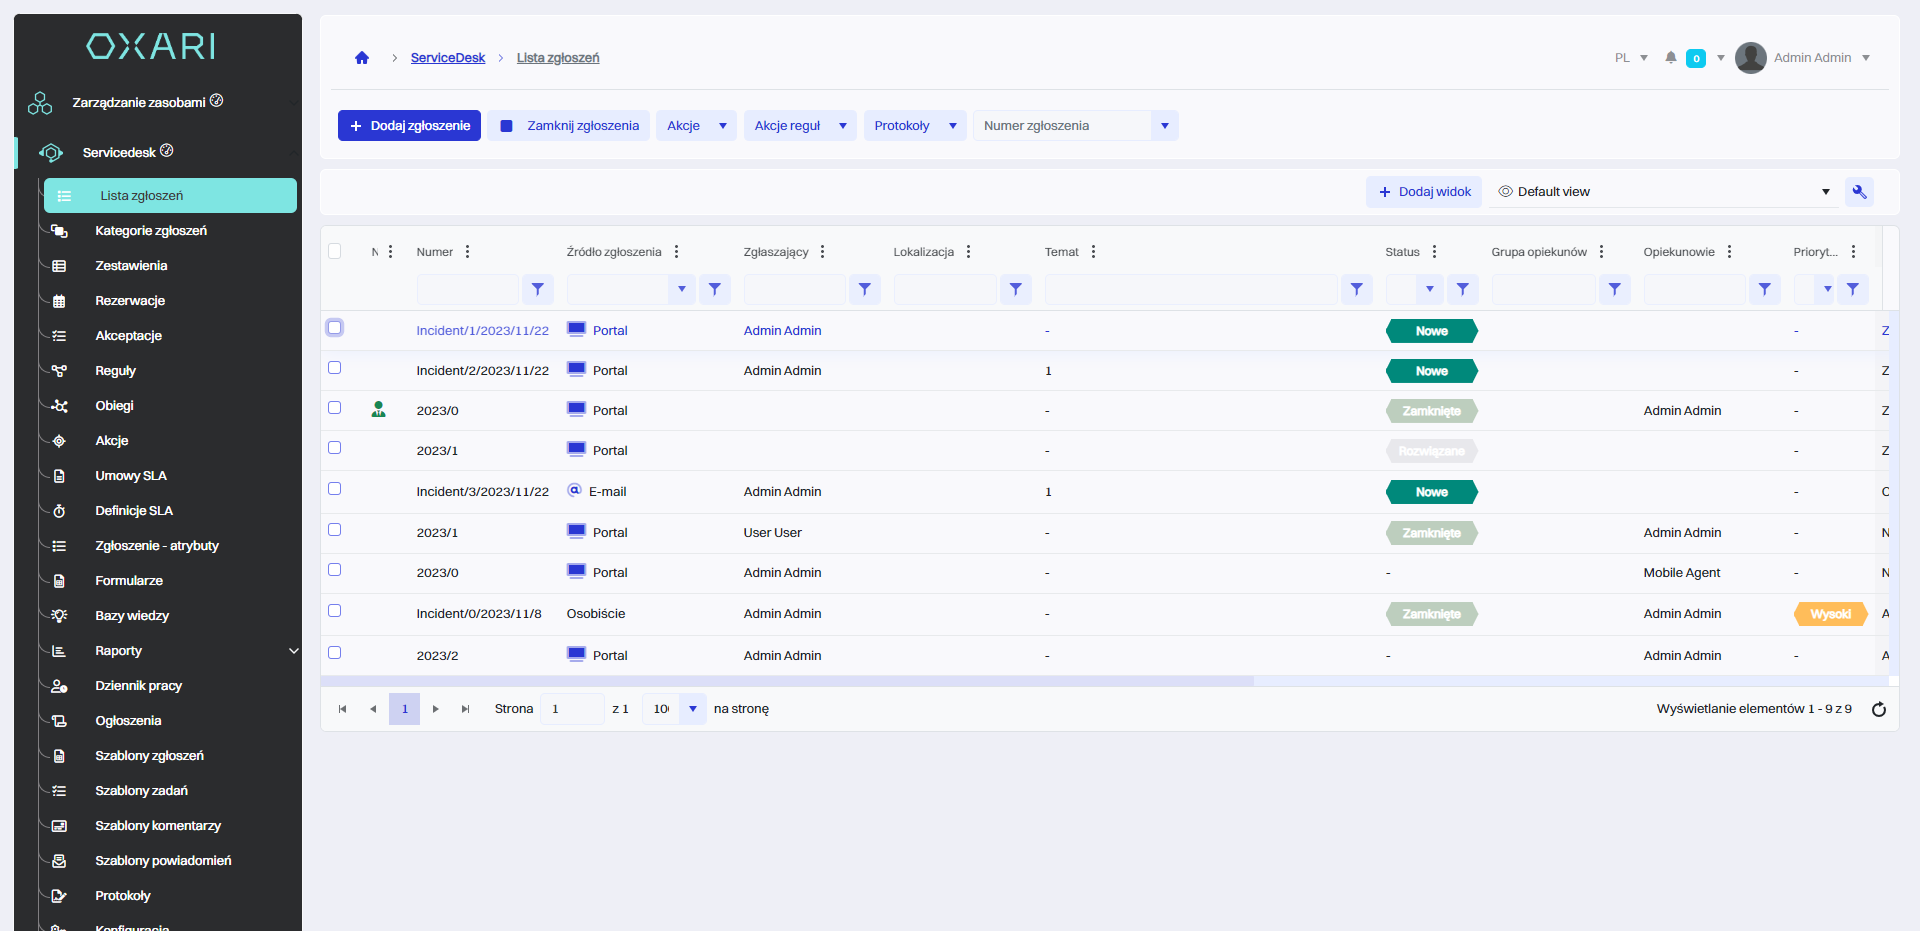The image size is (1920, 931).
Task: Open notifications bell icon
Action: click(1670, 58)
